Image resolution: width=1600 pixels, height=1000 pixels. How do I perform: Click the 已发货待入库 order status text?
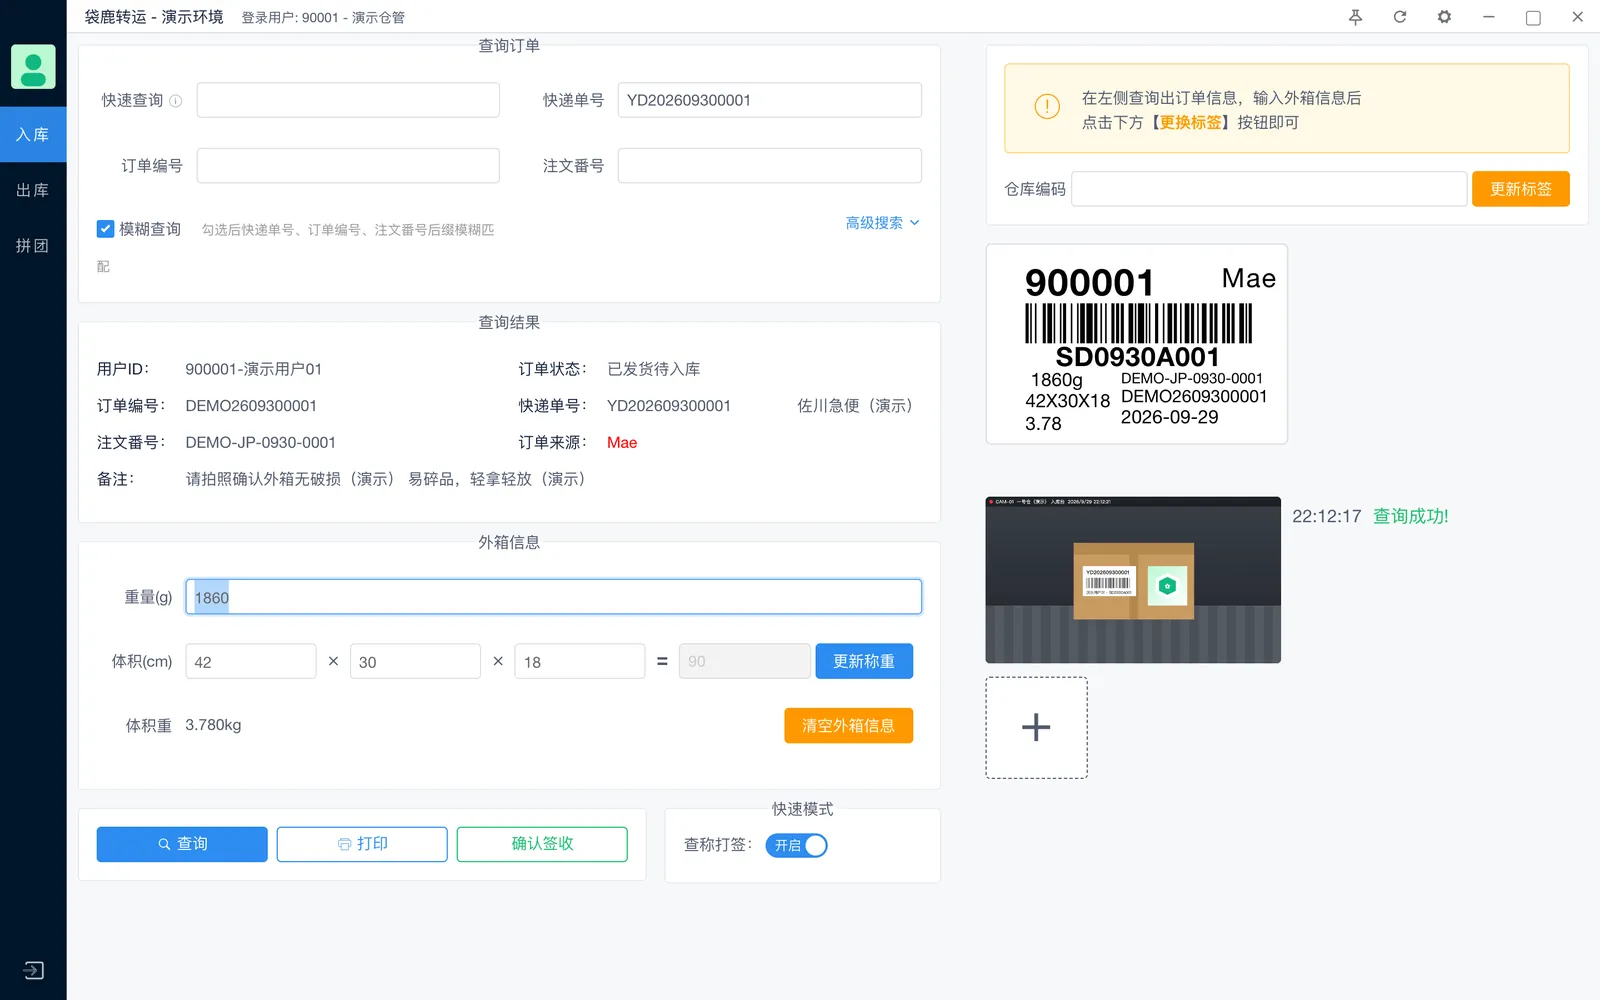click(x=654, y=369)
